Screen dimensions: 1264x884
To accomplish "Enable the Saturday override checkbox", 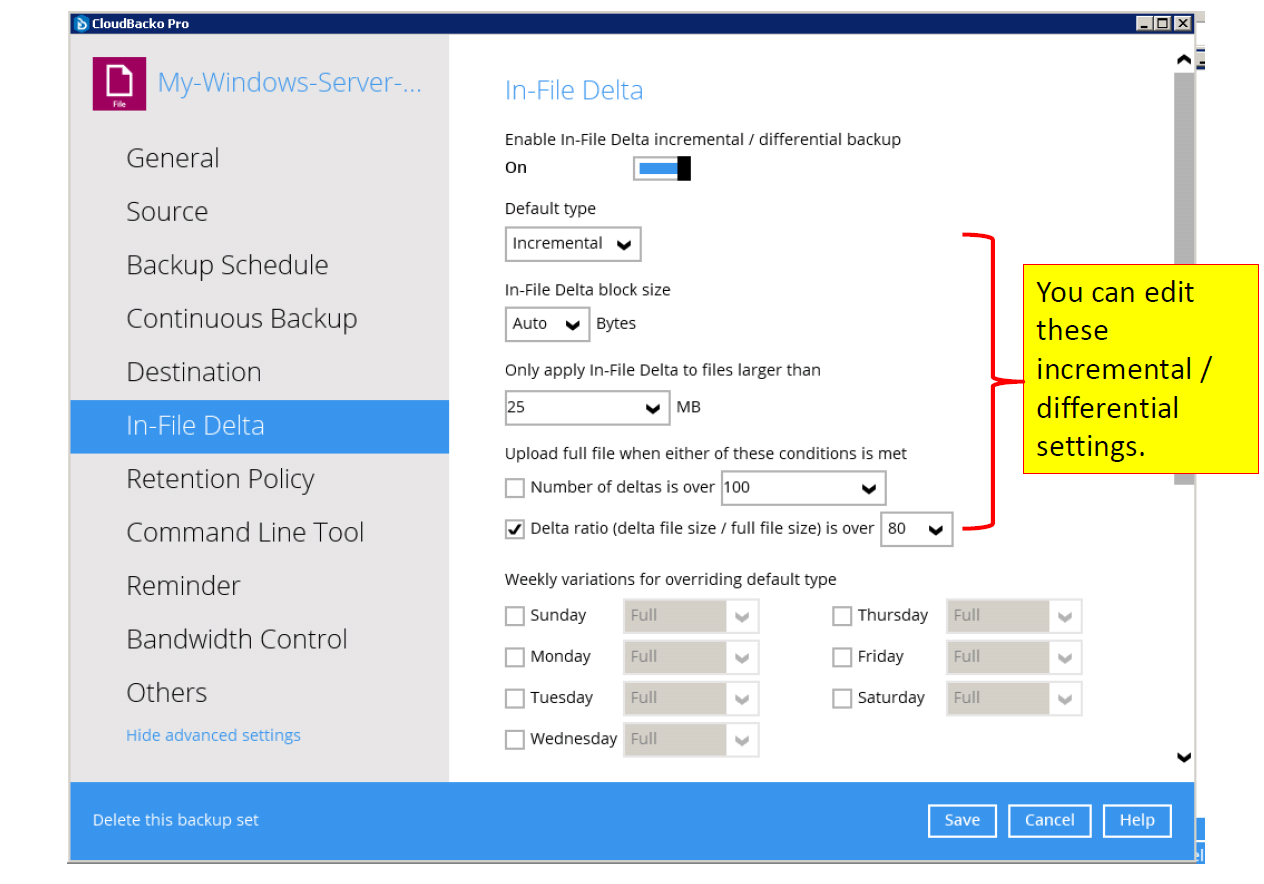I will pos(842,698).
